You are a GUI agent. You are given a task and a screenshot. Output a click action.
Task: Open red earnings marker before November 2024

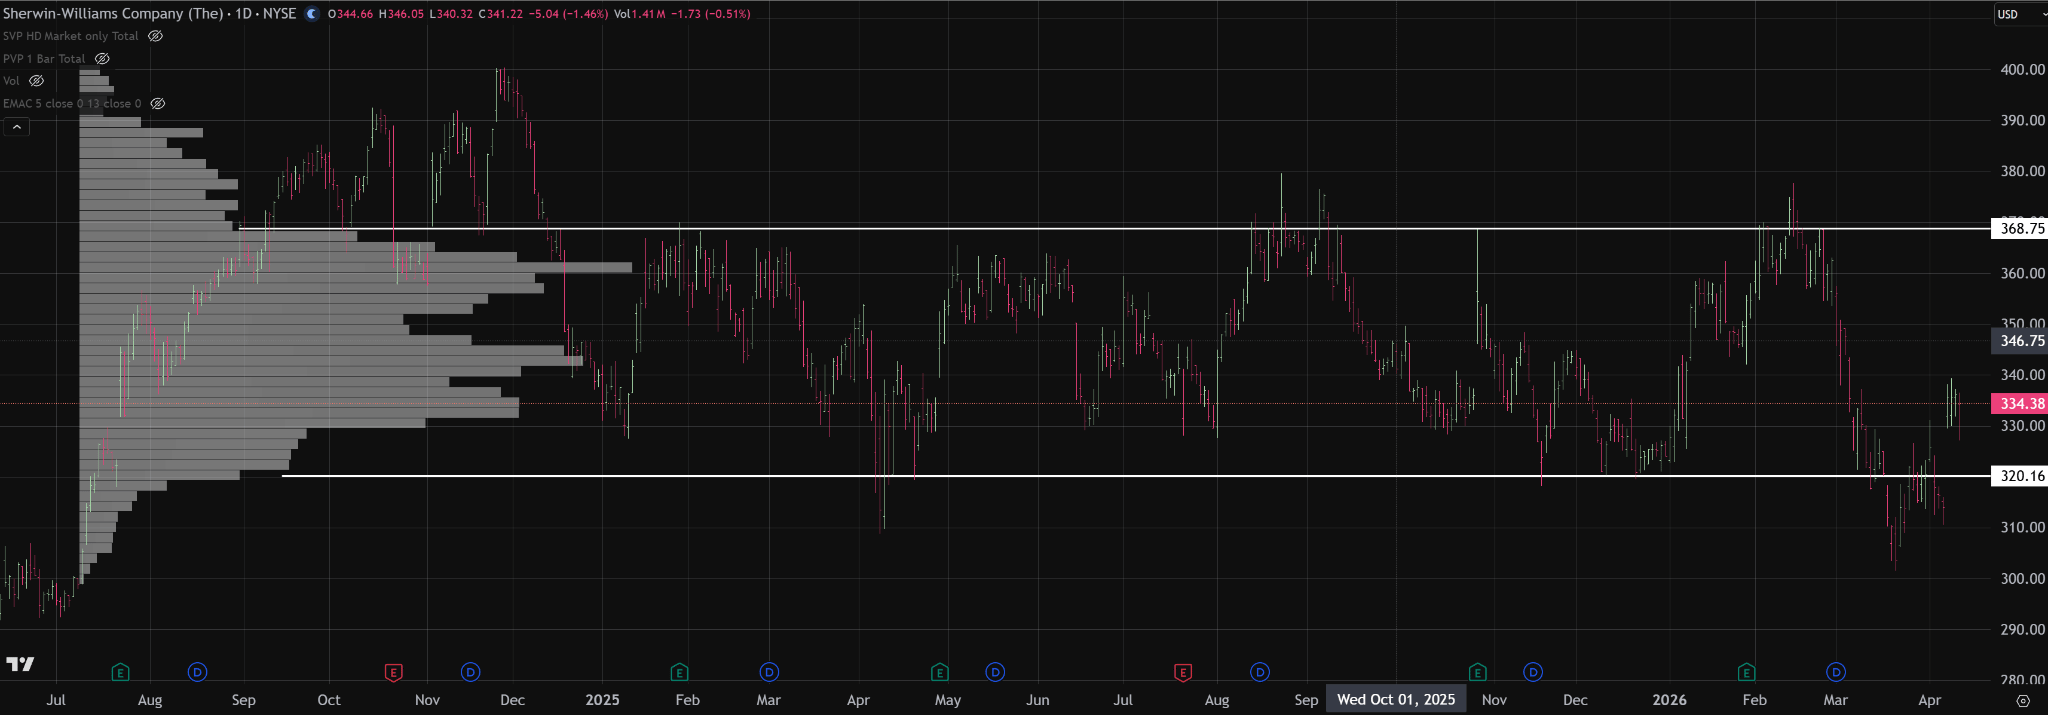point(393,672)
